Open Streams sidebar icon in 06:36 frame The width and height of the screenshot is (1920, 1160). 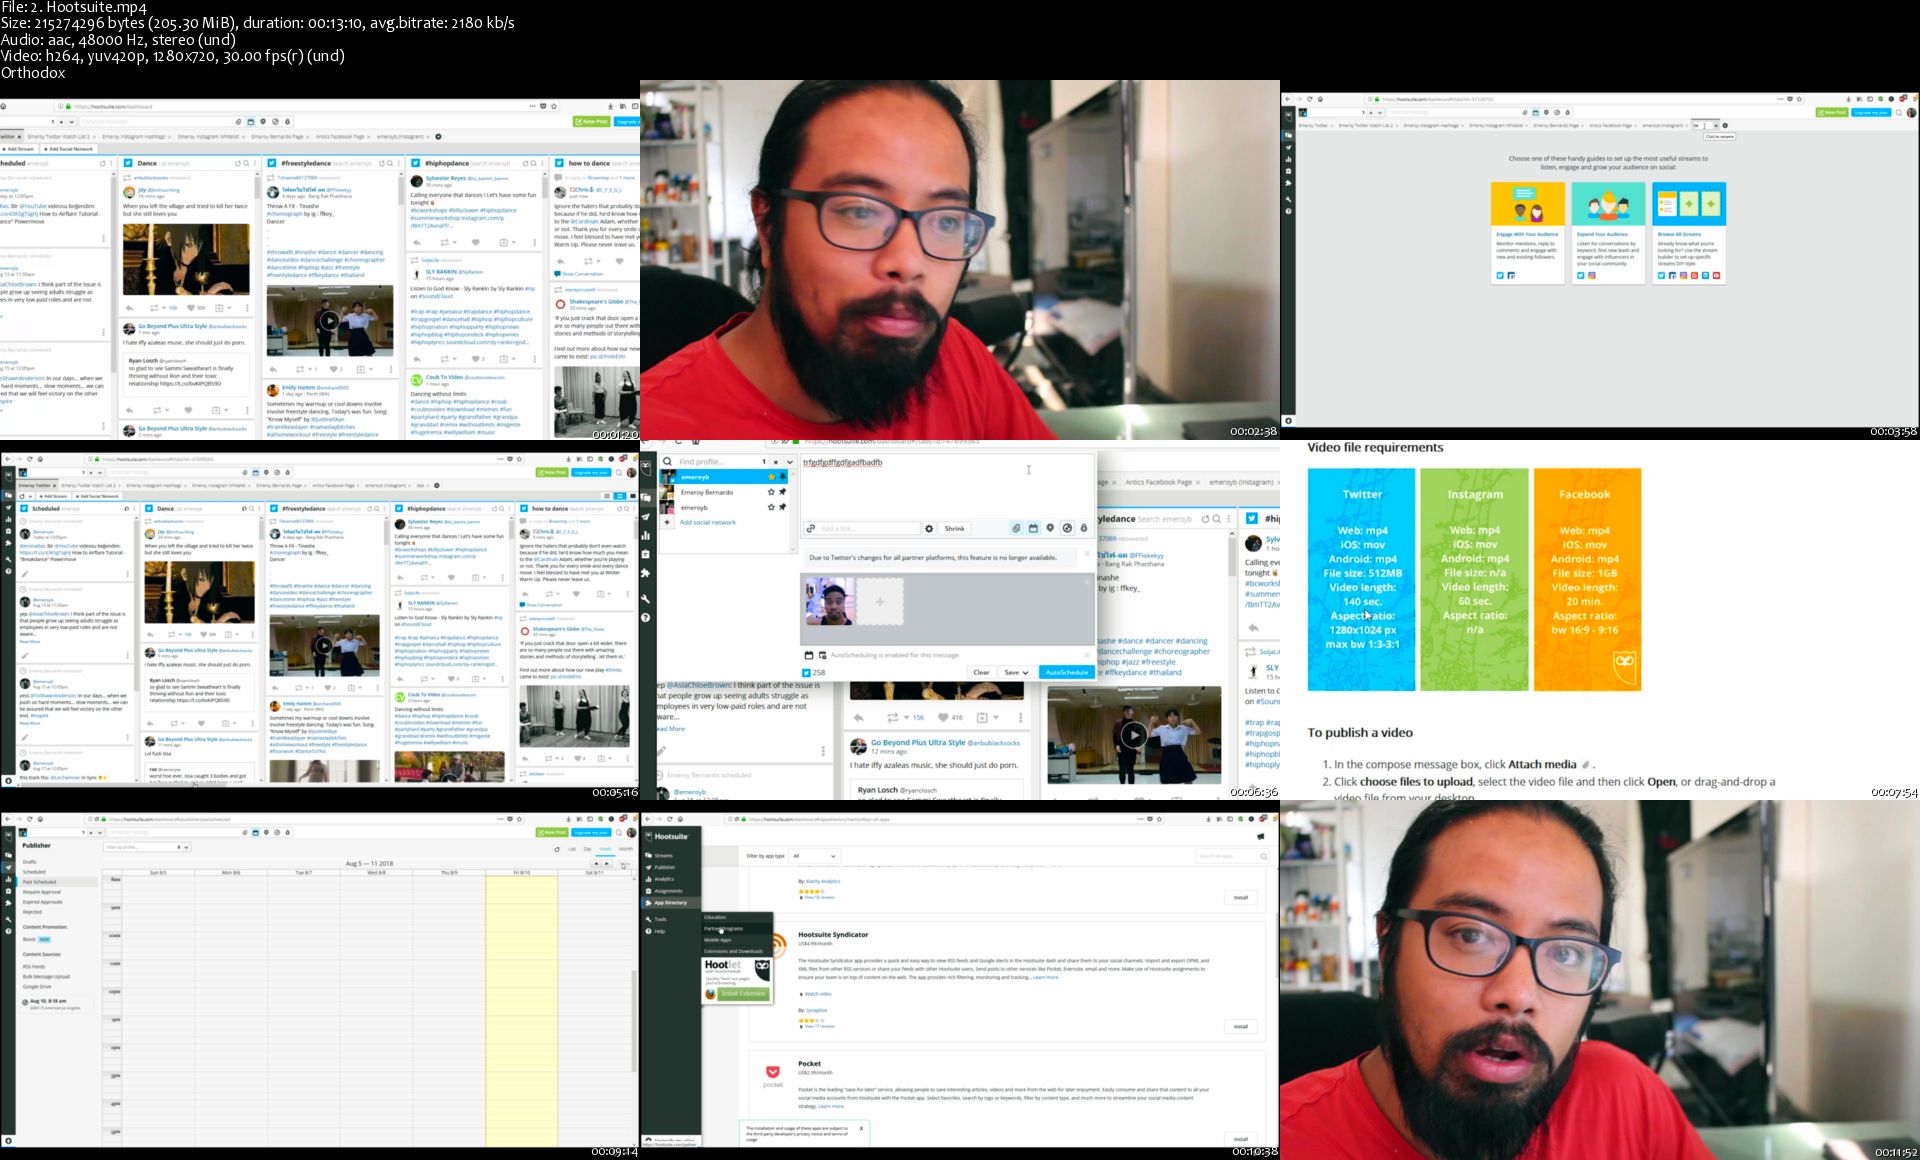tap(646, 497)
